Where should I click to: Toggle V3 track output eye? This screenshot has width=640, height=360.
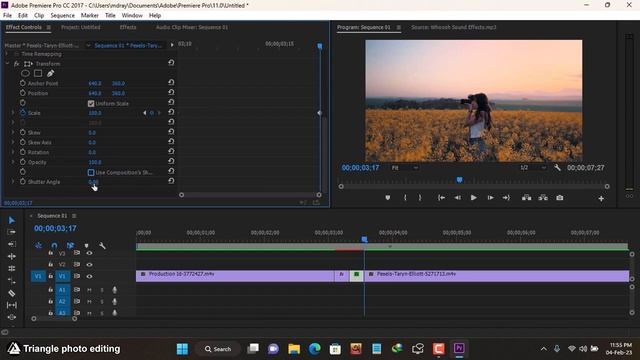point(89,253)
